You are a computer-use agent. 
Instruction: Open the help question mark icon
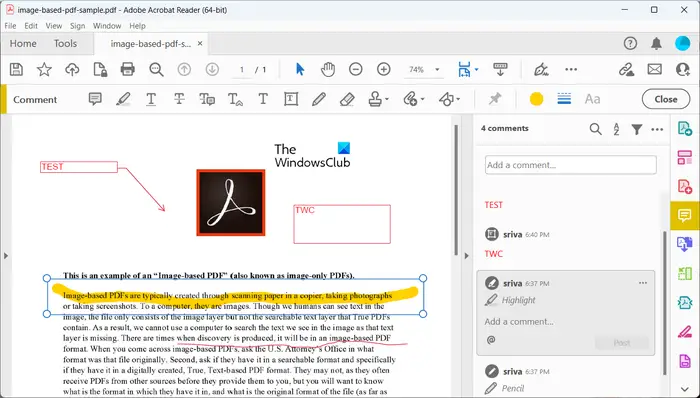pyautogui.click(x=630, y=43)
